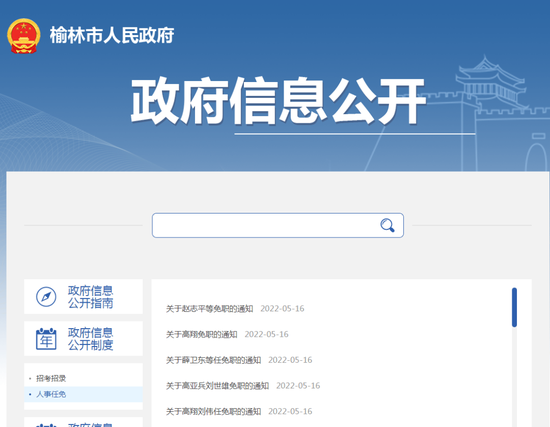Image resolution: width=550 pixels, height=427 pixels.
Task: Open notice 关于高亚兵刘世雄免职的通知
Action: click(217, 385)
